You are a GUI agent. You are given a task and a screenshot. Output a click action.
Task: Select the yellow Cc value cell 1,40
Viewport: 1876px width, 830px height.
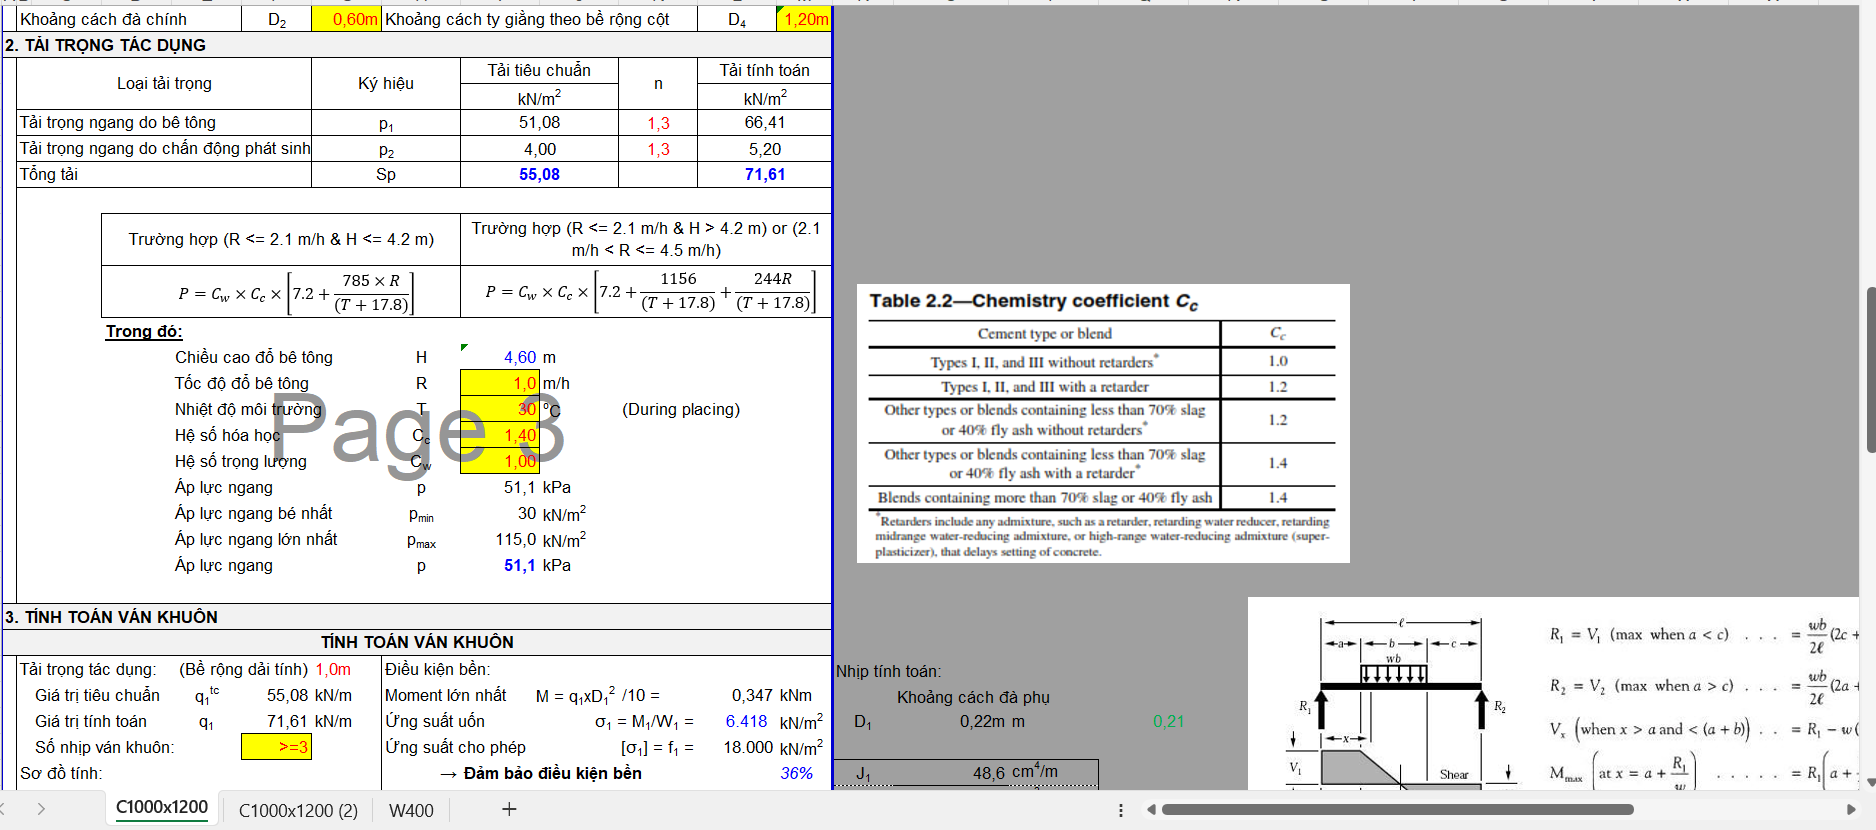coord(500,435)
